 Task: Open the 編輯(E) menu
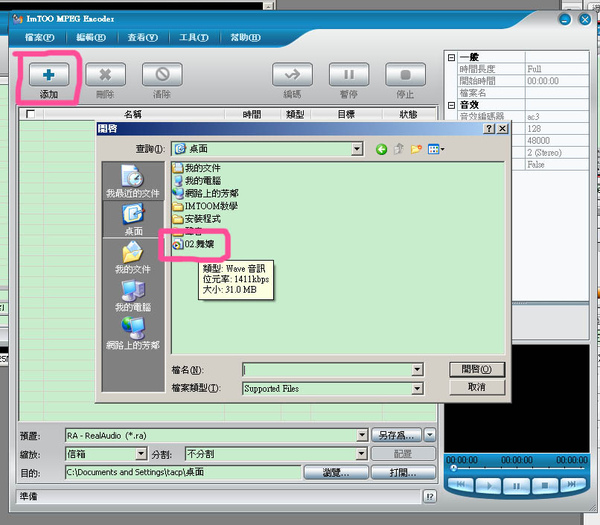[x=91, y=38]
